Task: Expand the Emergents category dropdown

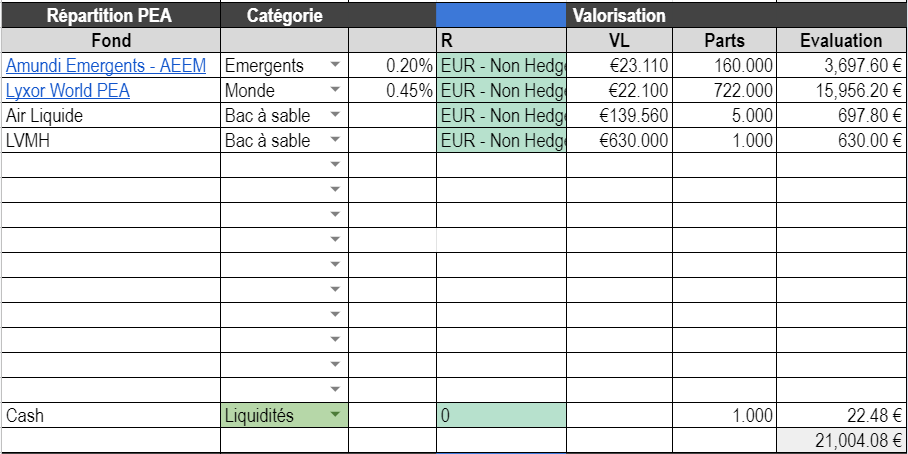Action: [335, 66]
